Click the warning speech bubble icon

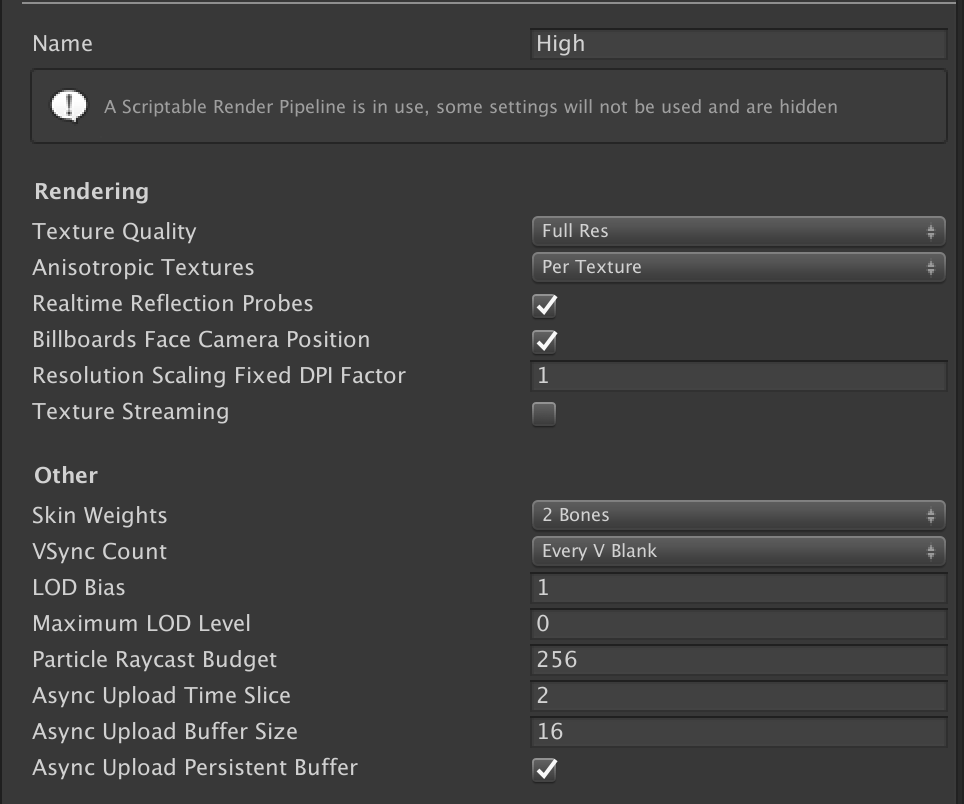(x=68, y=106)
